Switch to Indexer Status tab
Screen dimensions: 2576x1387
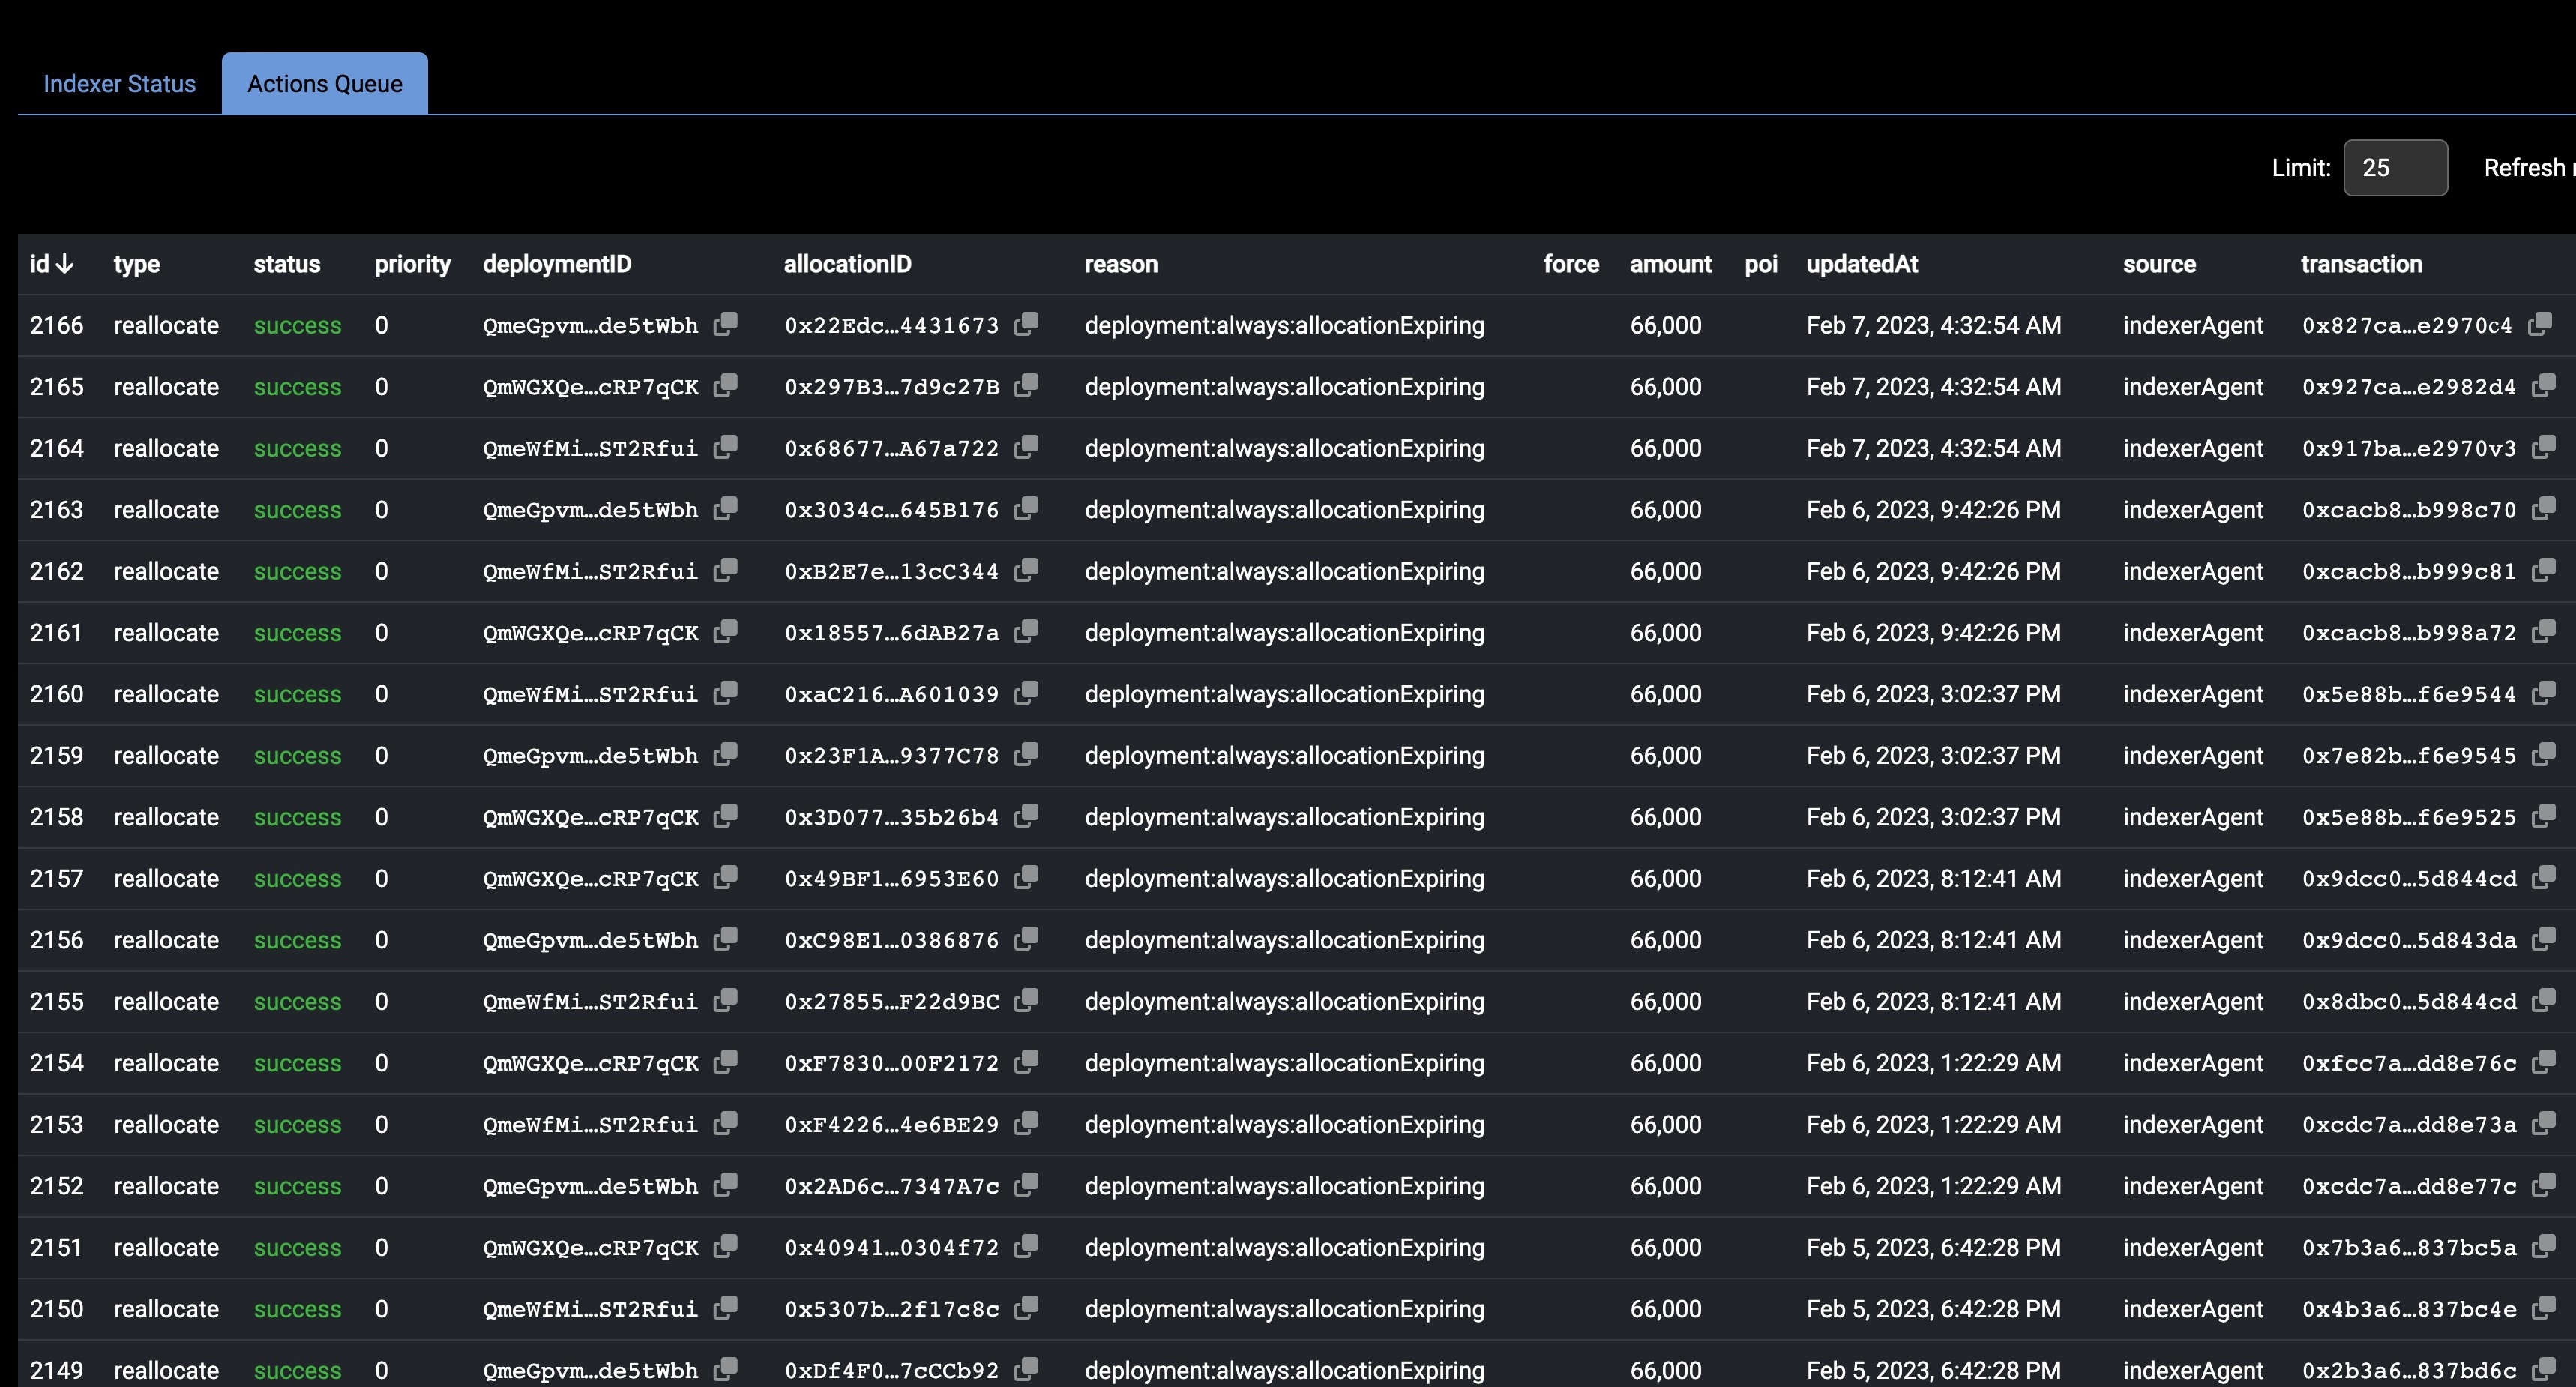click(119, 84)
